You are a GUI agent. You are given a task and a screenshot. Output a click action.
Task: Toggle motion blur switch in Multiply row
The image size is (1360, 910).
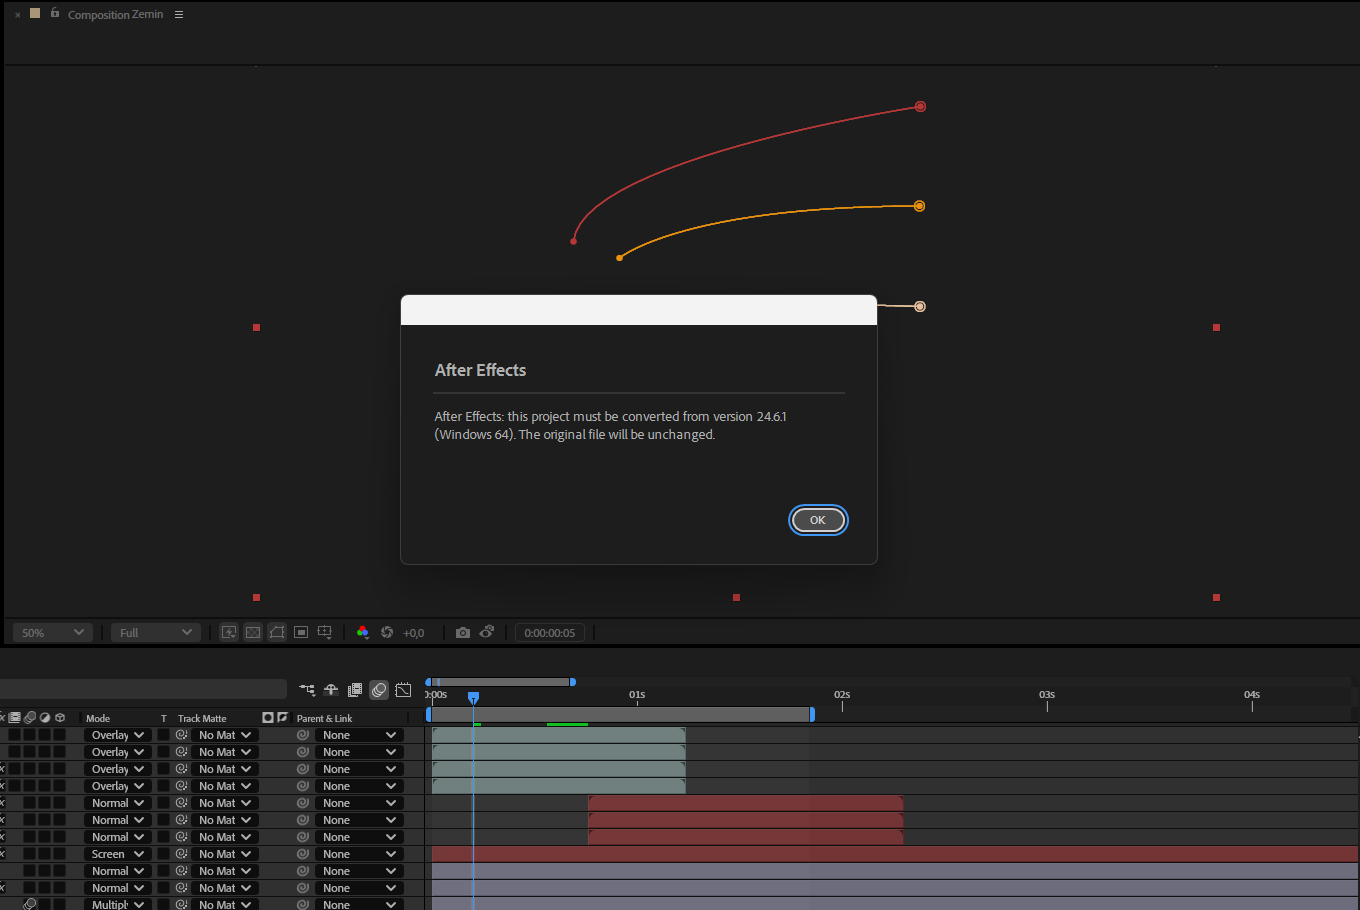click(30, 904)
